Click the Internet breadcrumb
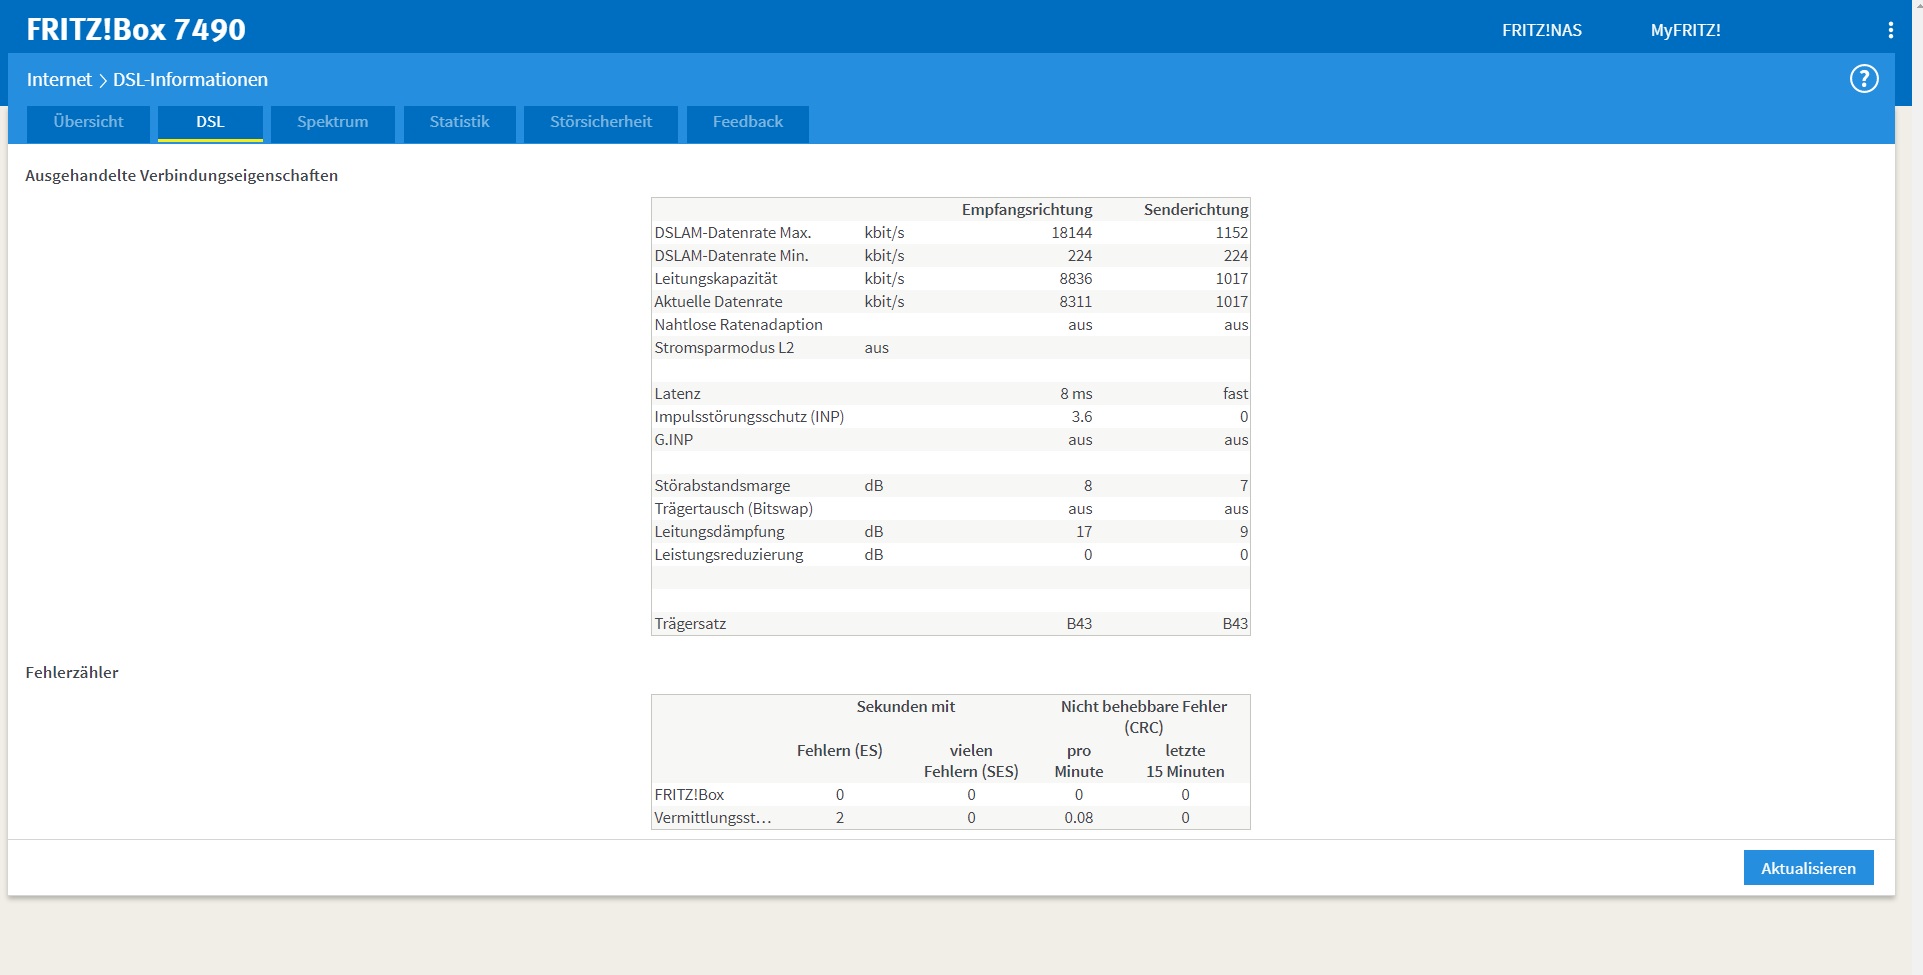 point(59,80)
